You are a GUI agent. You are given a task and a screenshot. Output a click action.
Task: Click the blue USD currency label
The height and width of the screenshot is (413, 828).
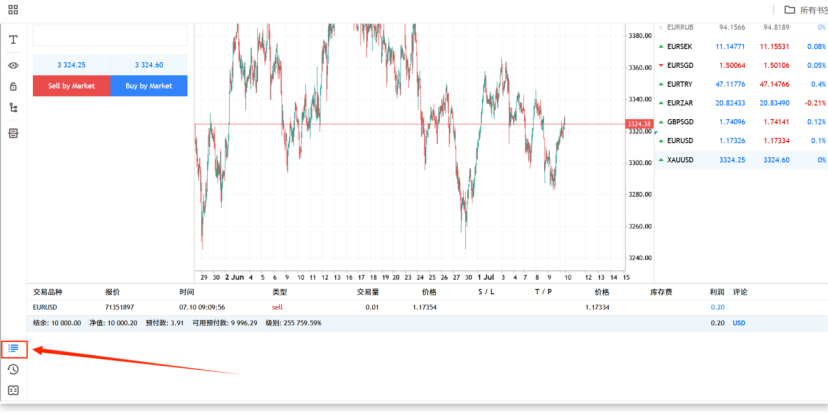pyautogui.click(x=739, y=323)
